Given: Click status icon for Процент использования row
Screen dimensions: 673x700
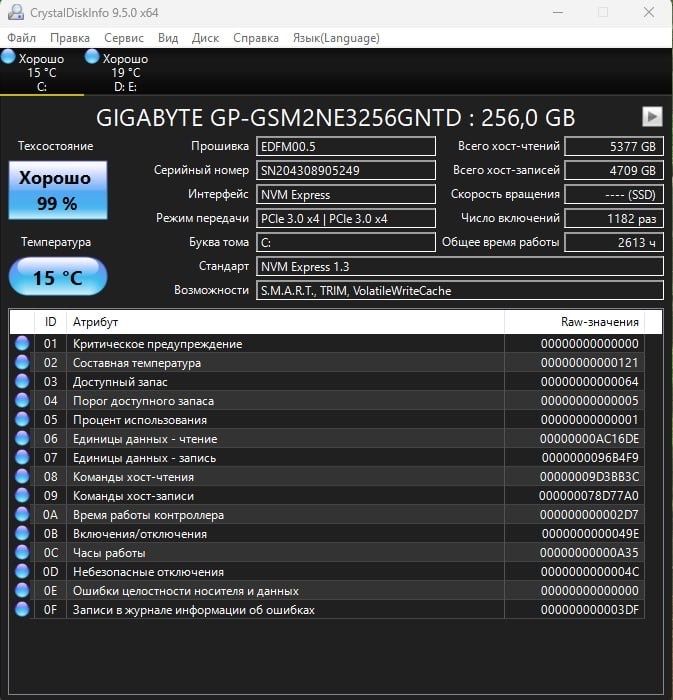Looking at the screenshot, I should click(22, 419).
